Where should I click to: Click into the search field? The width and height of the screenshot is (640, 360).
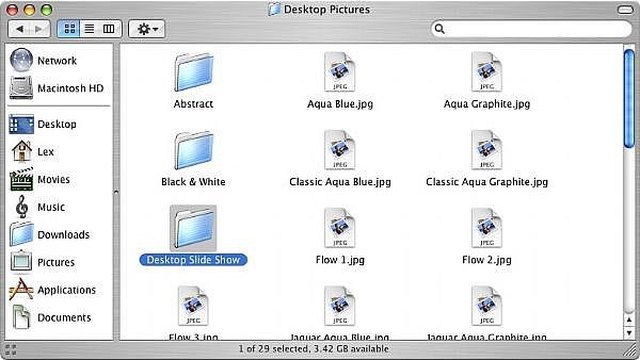pyautogui.click(x=531, y=29)
